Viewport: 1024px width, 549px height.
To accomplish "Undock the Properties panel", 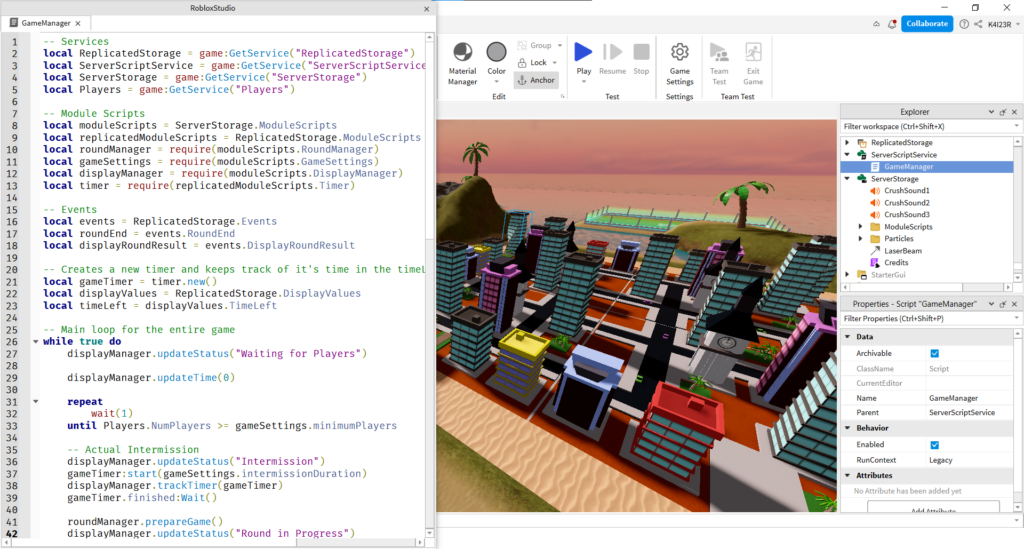I will point(1003,304).
